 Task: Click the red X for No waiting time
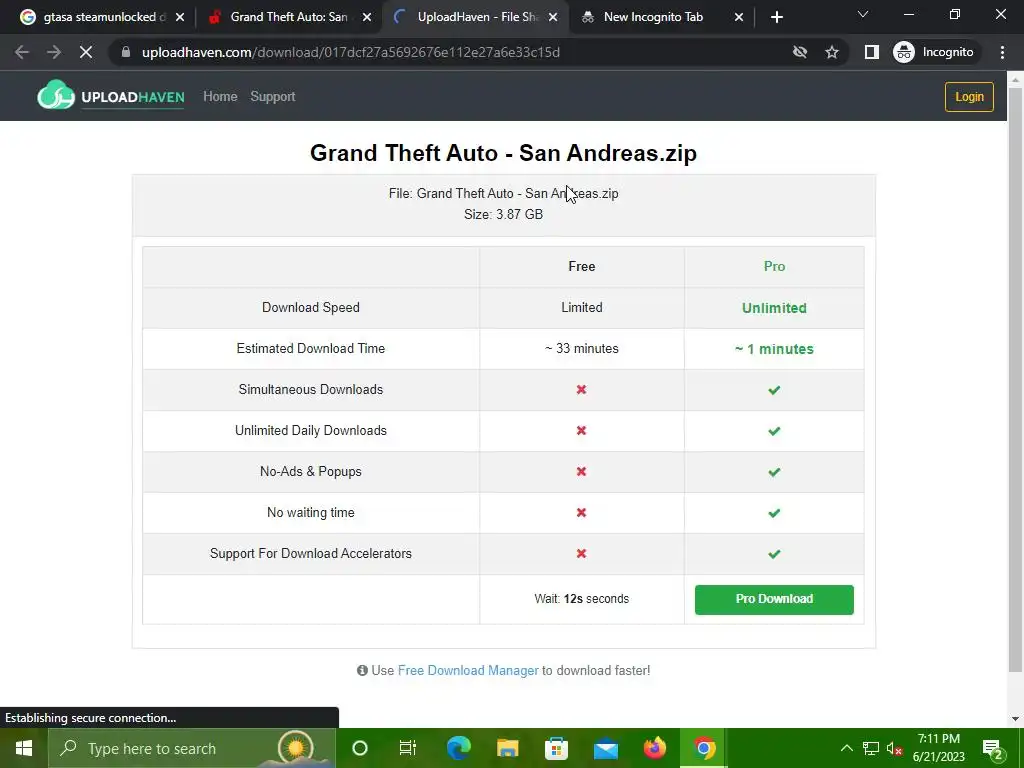coord(581,513)
